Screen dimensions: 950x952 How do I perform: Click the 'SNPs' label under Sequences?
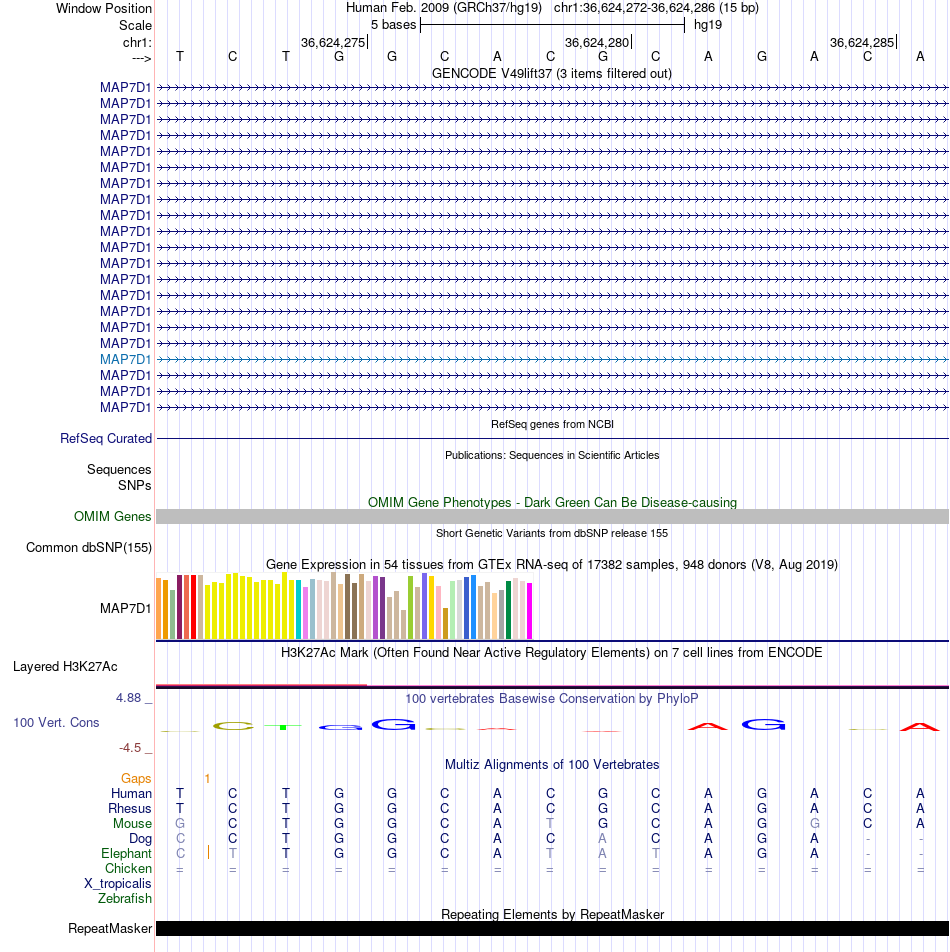(x=135, y=485)
